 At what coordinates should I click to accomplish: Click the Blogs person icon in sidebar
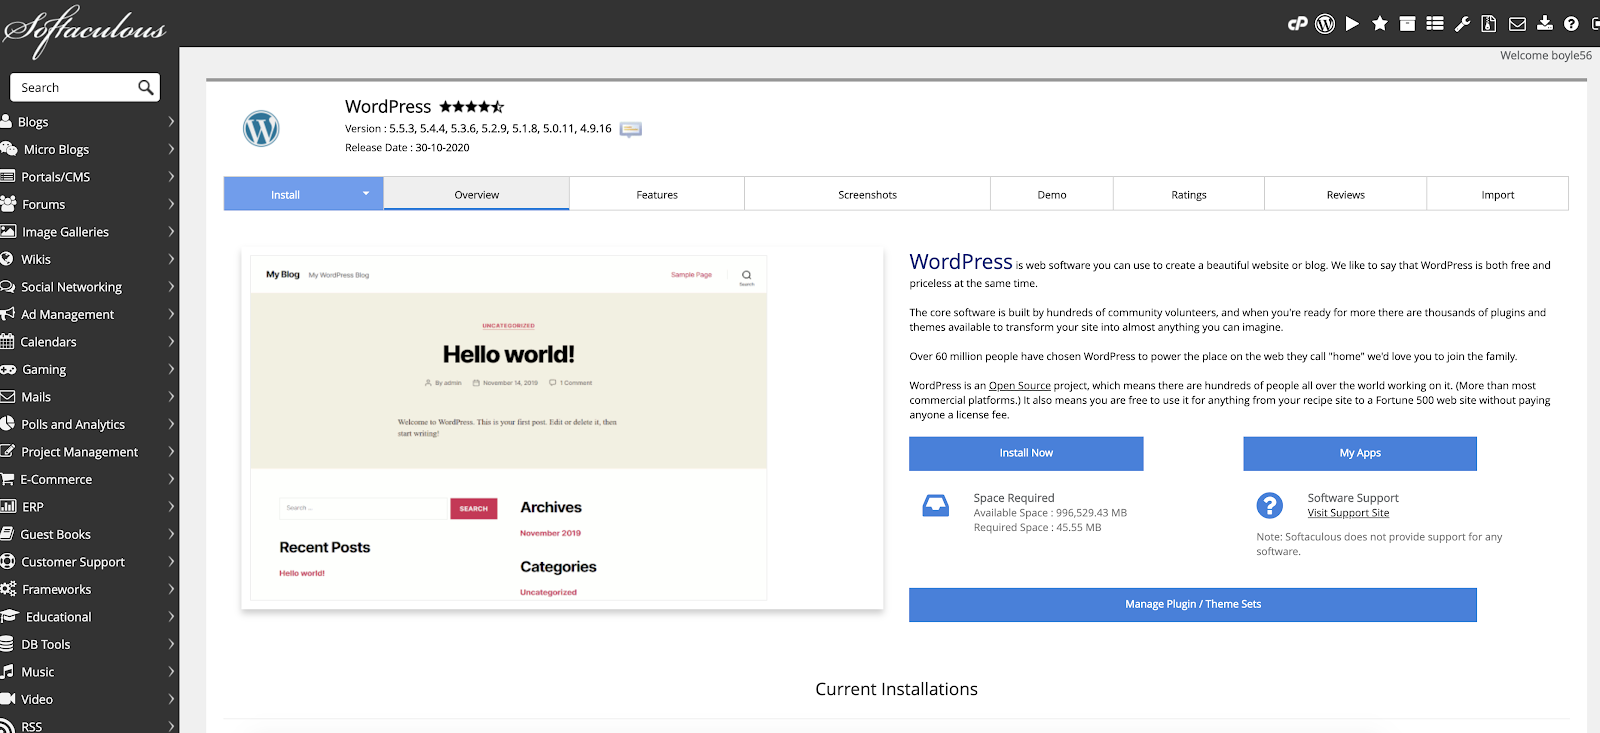[6, 122]
